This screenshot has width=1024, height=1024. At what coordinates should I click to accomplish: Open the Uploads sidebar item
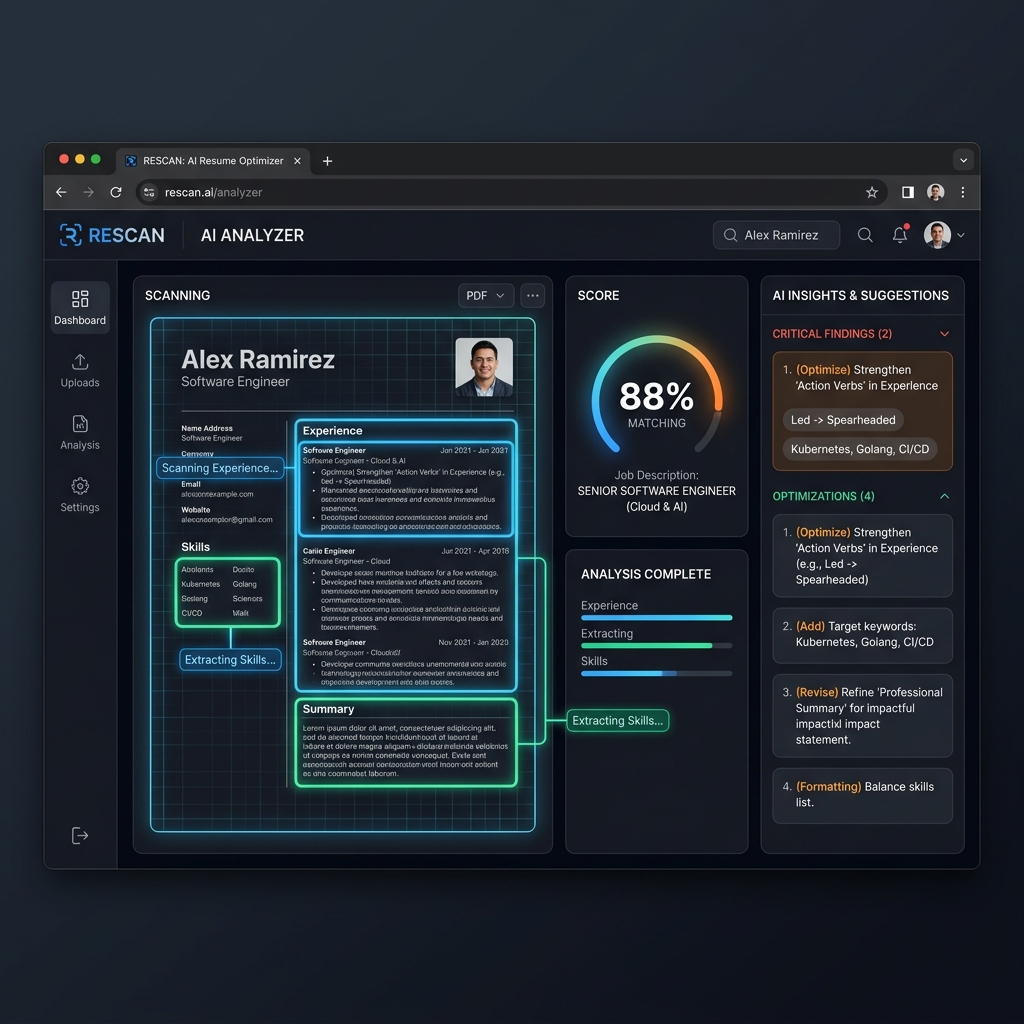pyautogui.click(x=80, y=370)
